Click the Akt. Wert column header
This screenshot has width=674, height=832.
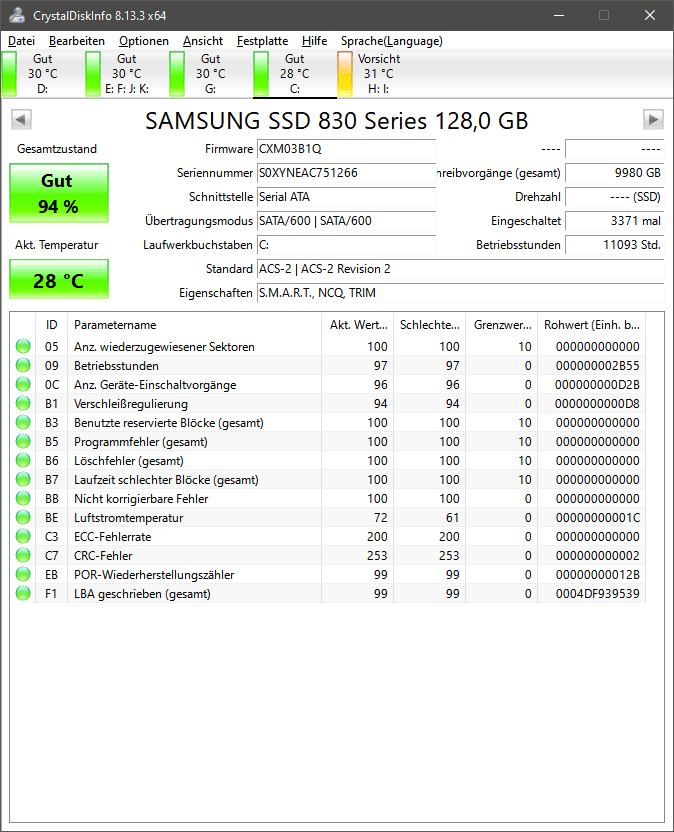tap(358, 325)
